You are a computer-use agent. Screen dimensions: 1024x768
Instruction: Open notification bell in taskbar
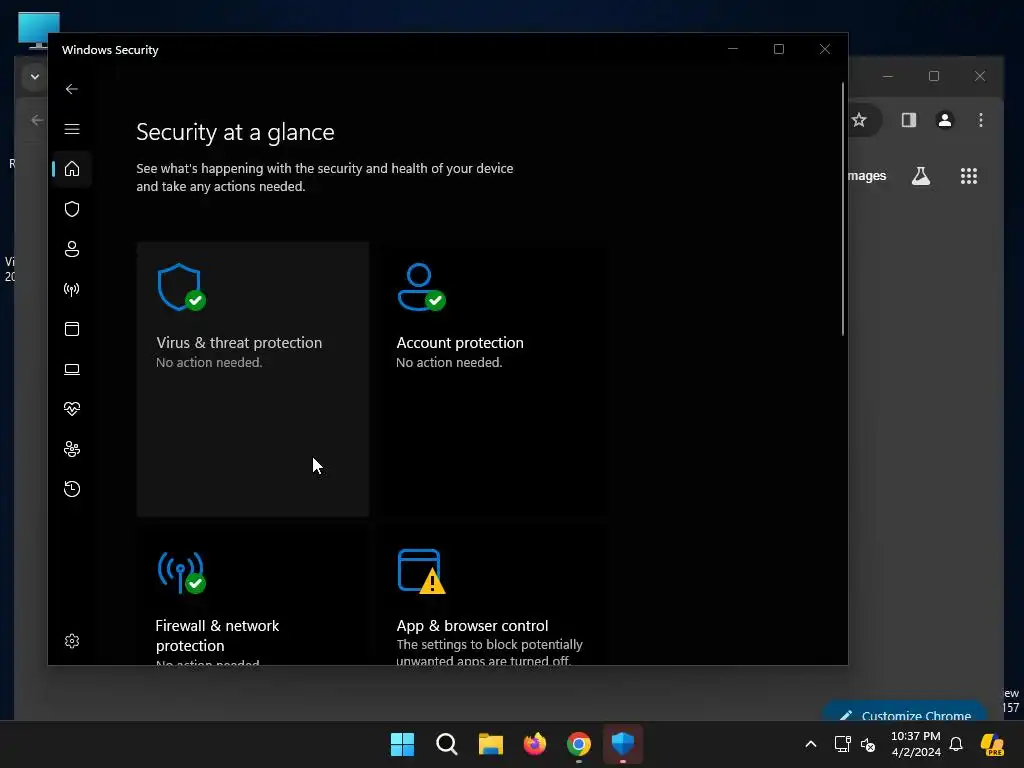pyautogui.click(x=956, y=744)
